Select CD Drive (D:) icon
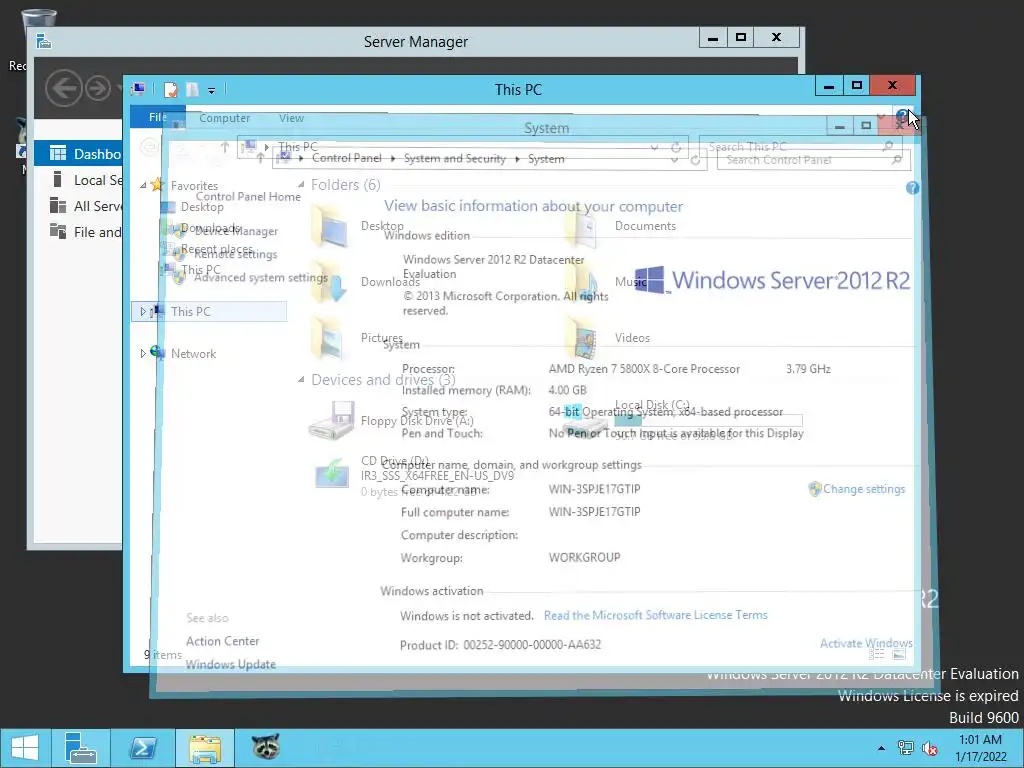The image size is (1024, 768). (x=332, y=473)
